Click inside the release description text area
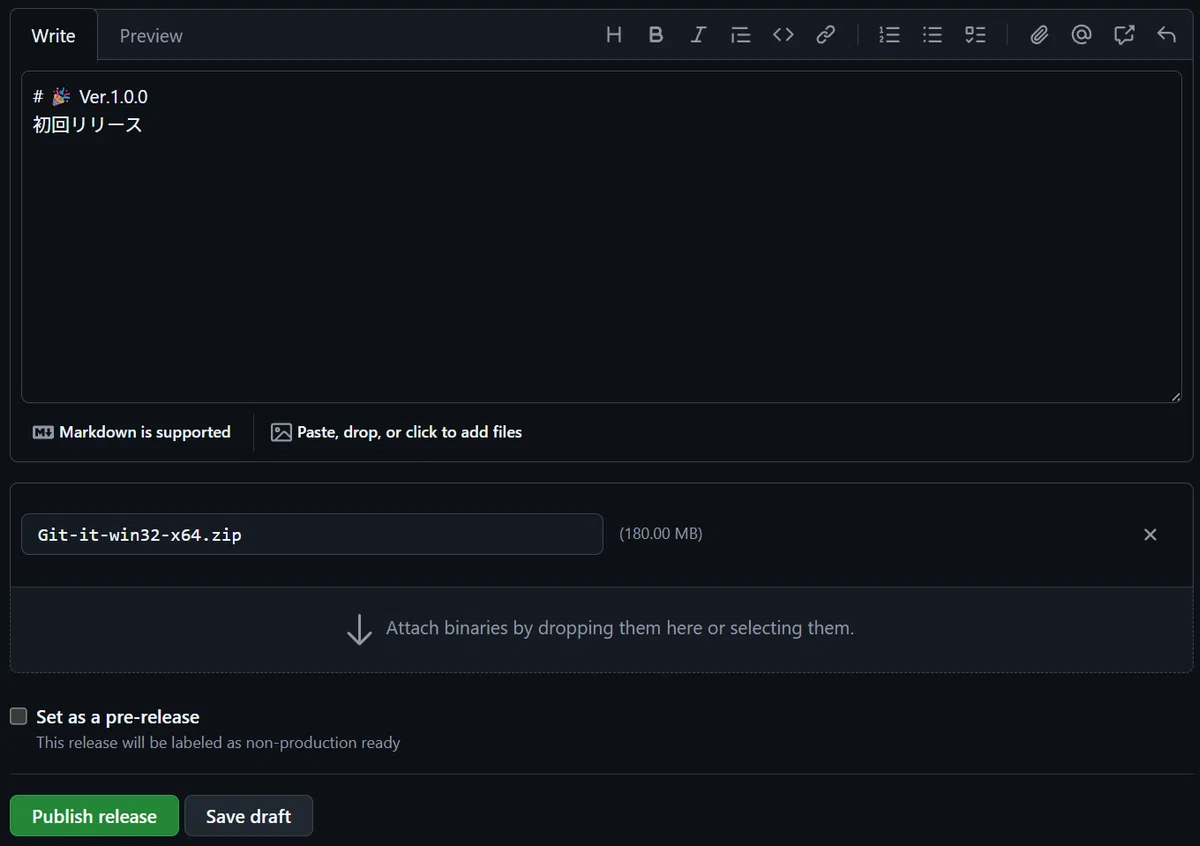The image size is (1200, 846). tap(601, 237)
